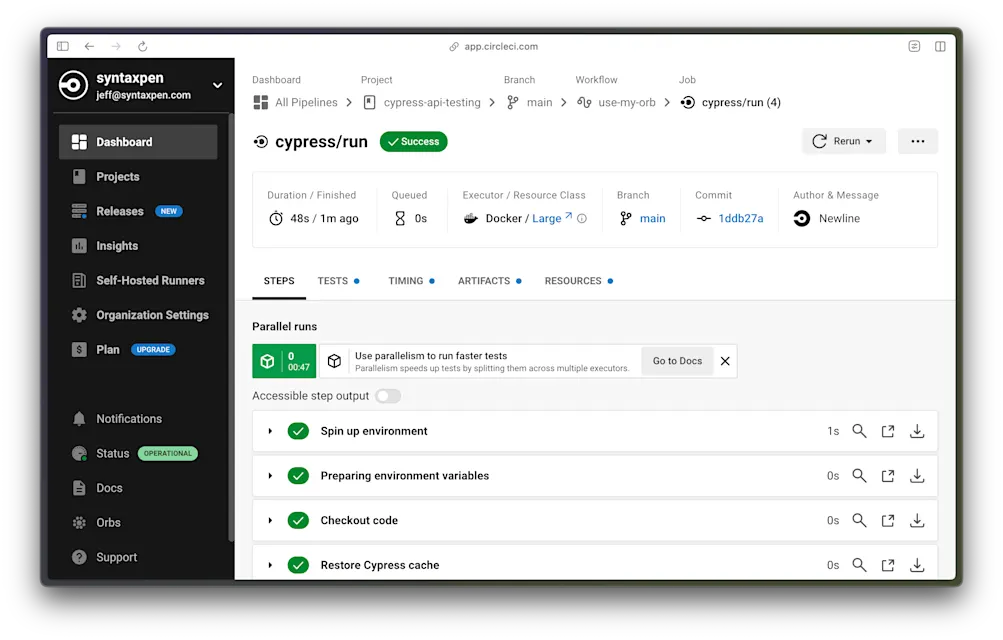Click the browser forward arrow
Screen dimensions: 1003x640
(116, 46)
